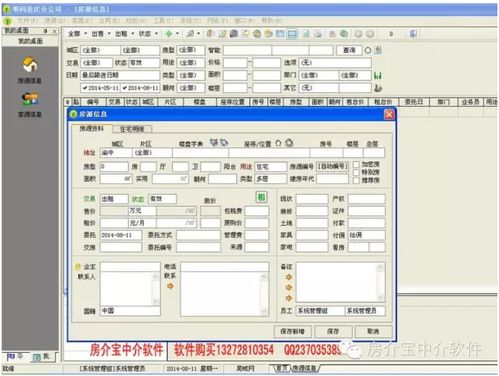Click the 备注 text area scrollbar
The width and height of the screenshot is (499, 376).
coord(380,282)
